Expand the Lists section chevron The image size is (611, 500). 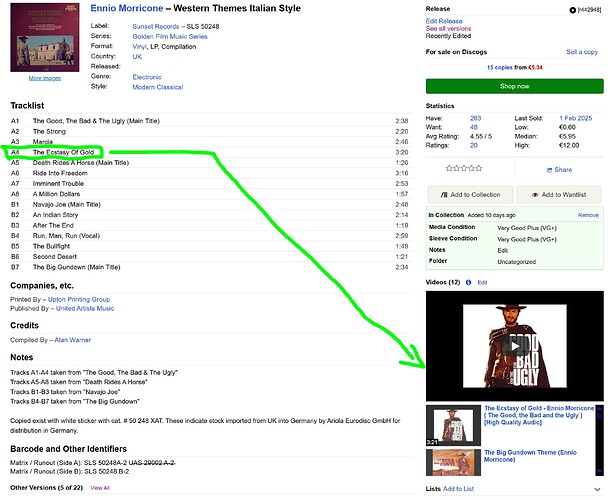tap(597, 489)
